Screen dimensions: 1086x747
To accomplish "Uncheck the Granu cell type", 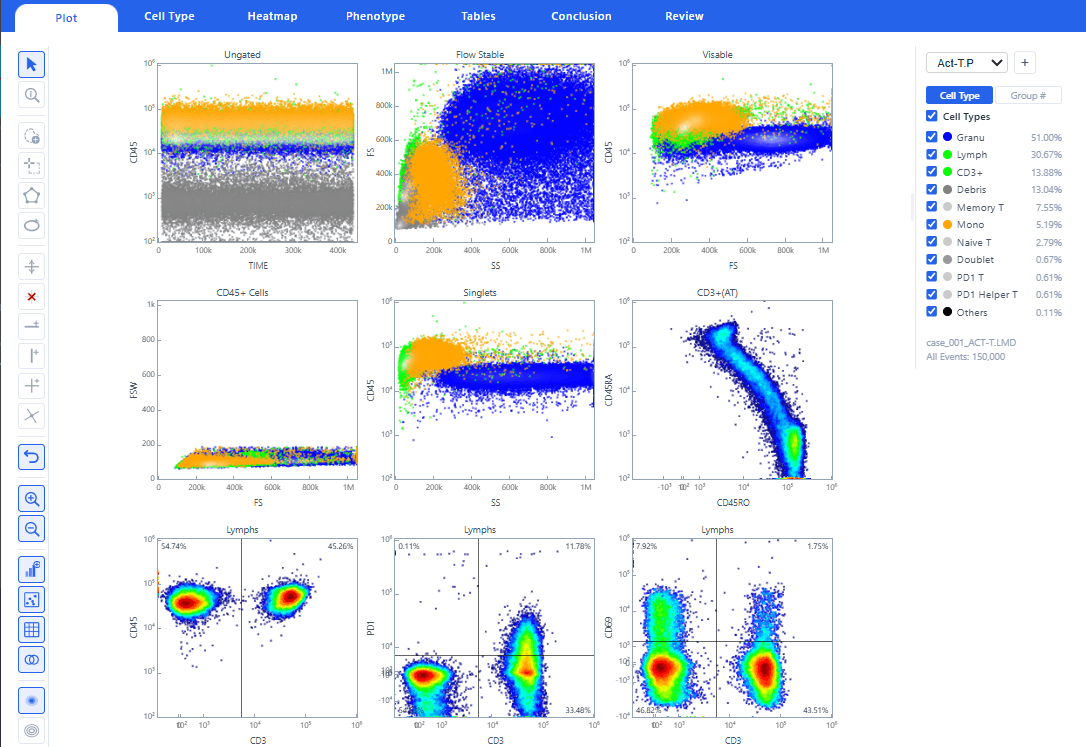I will point(932,137).
